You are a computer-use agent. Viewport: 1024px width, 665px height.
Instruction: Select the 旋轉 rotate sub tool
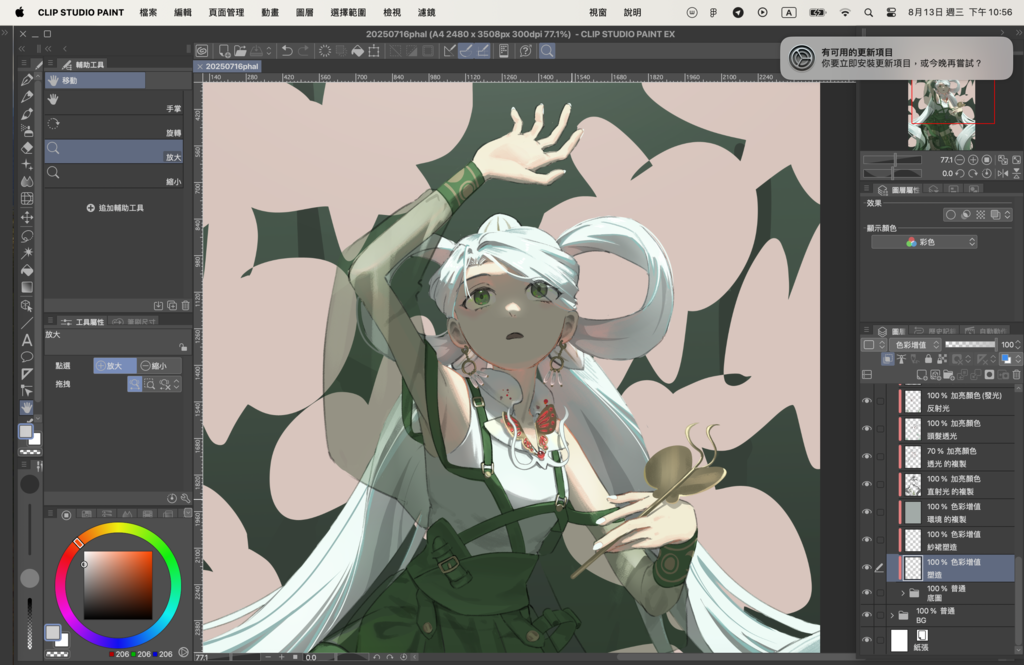coord(114,127)
